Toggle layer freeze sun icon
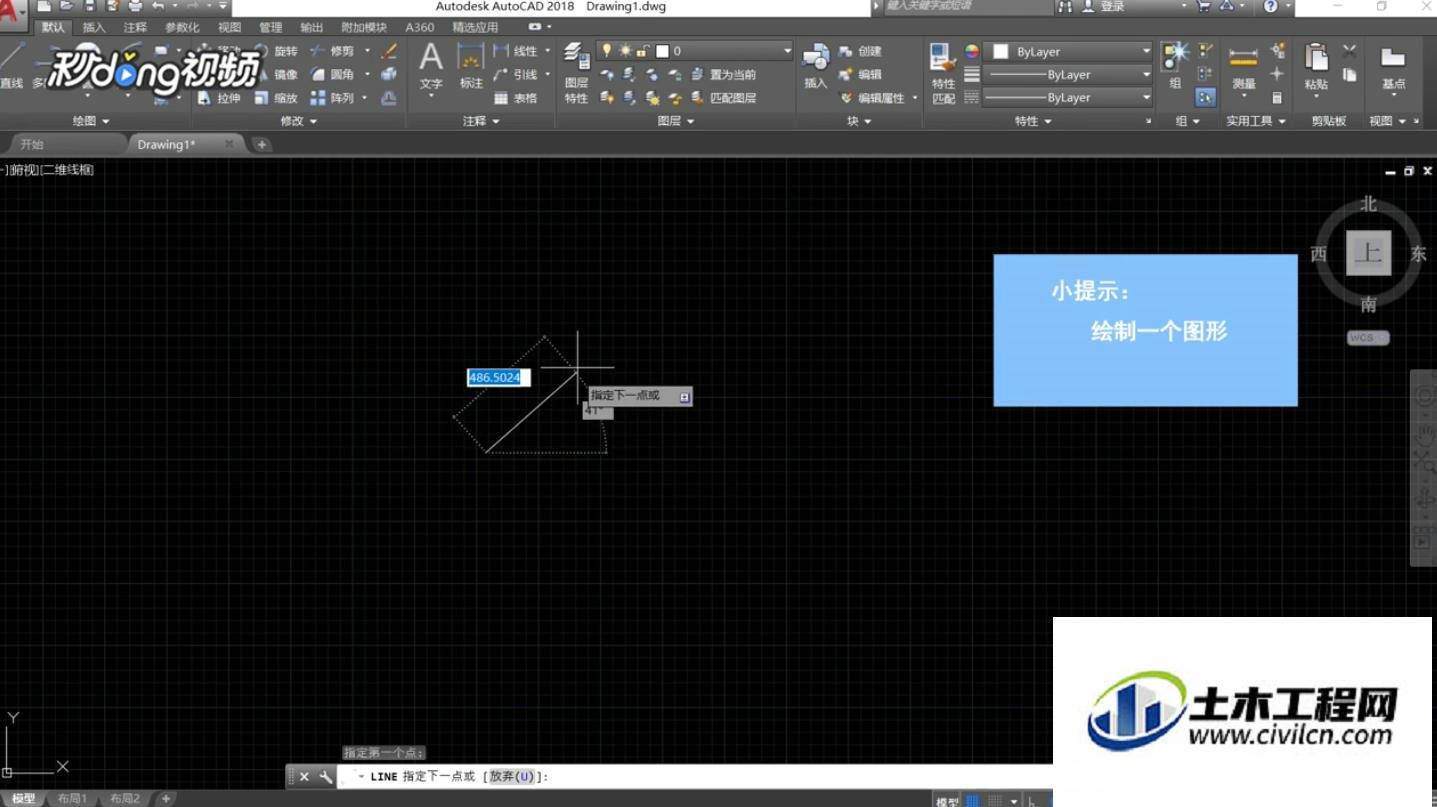1437x807 pixels. 624,50
